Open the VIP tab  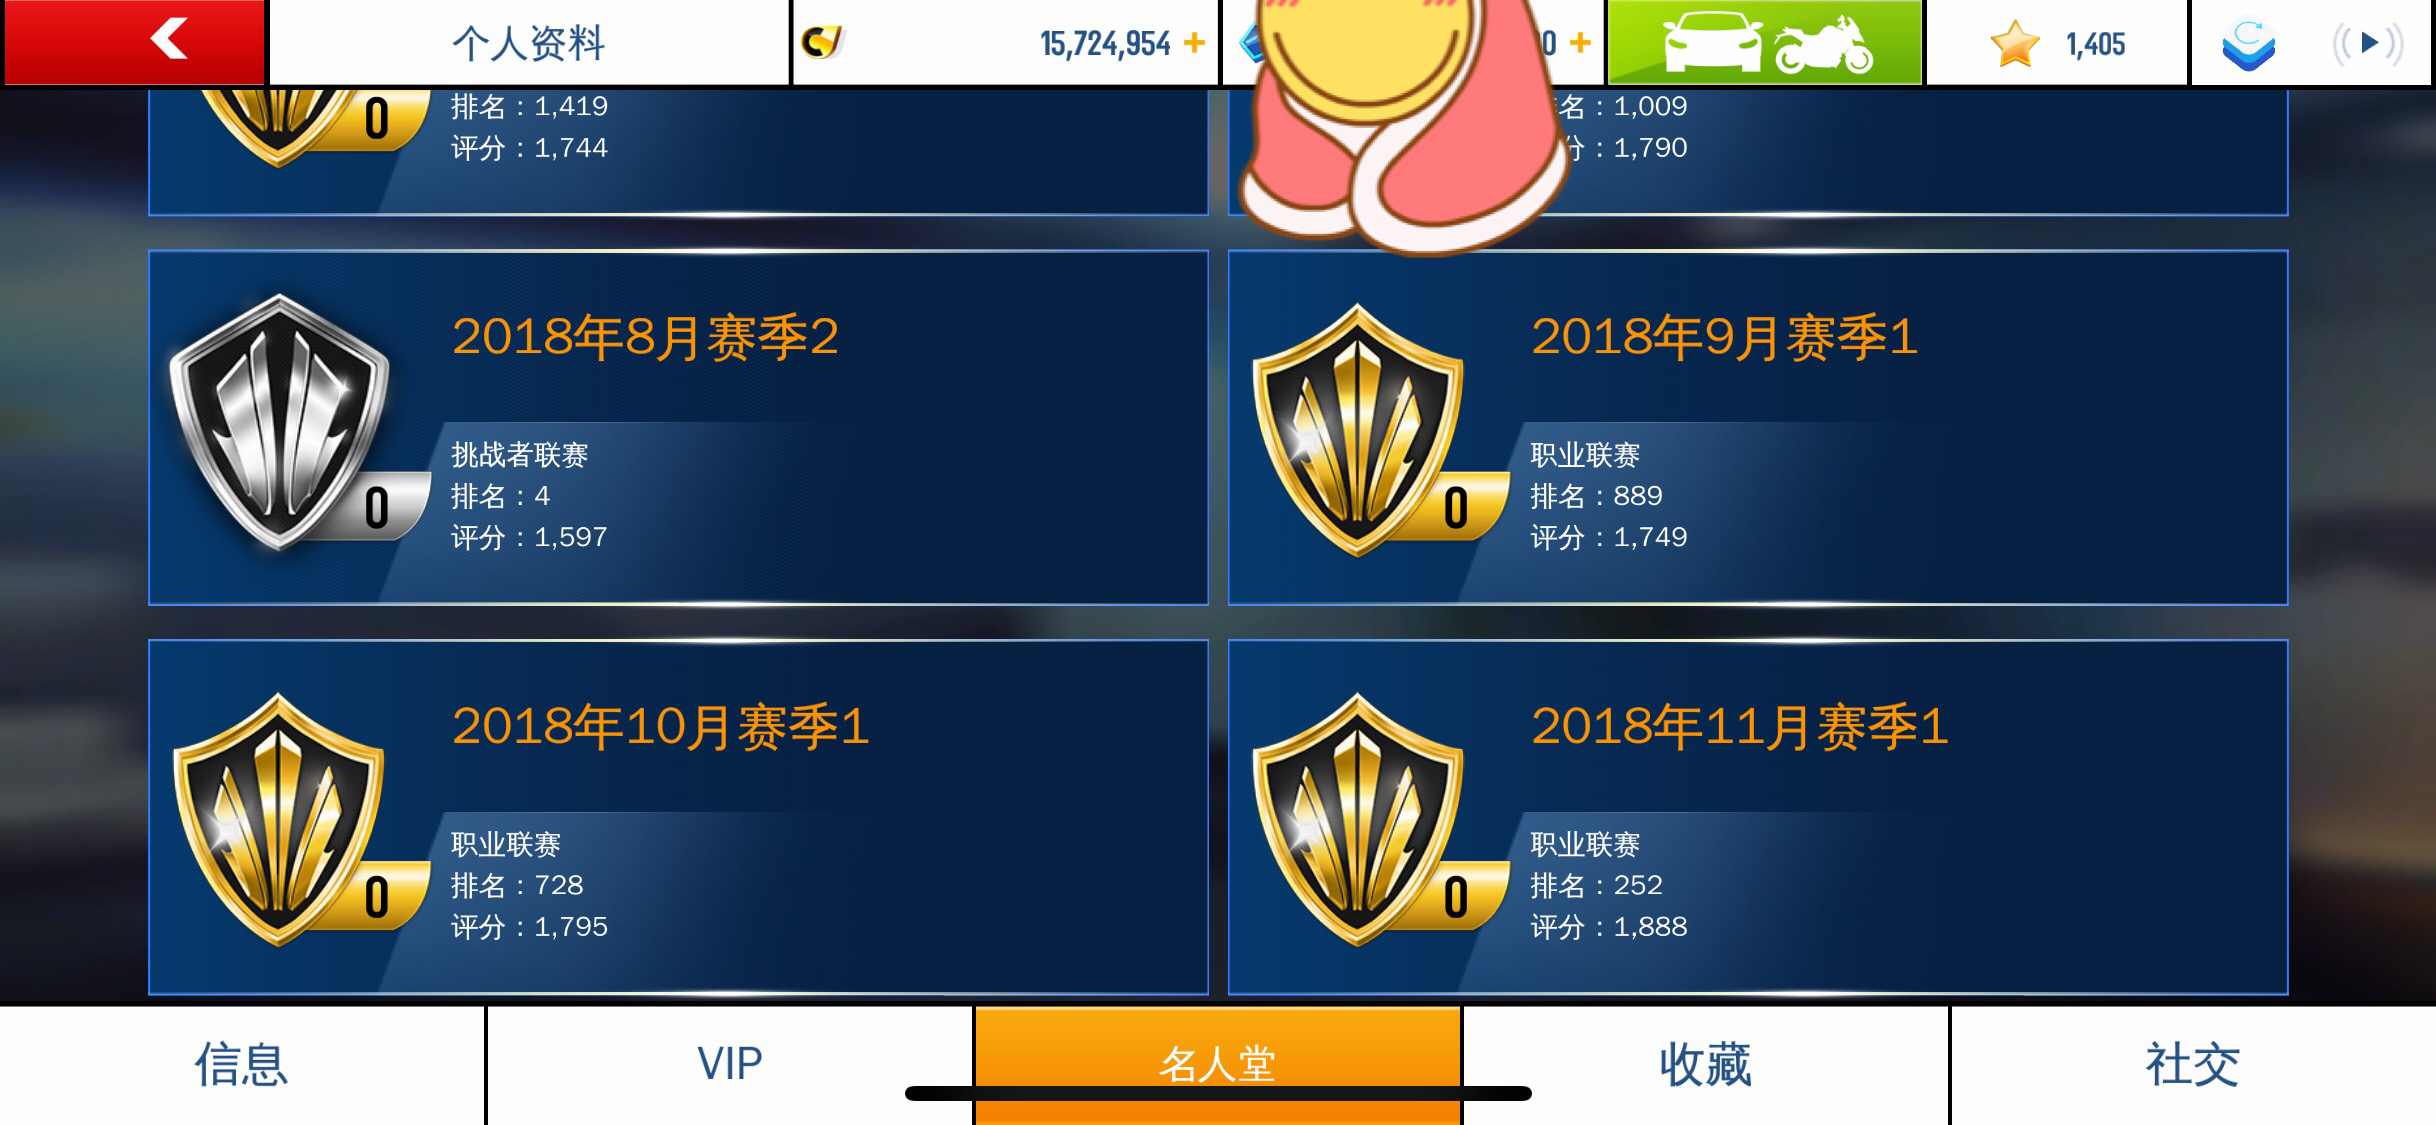coord(729,1065)
